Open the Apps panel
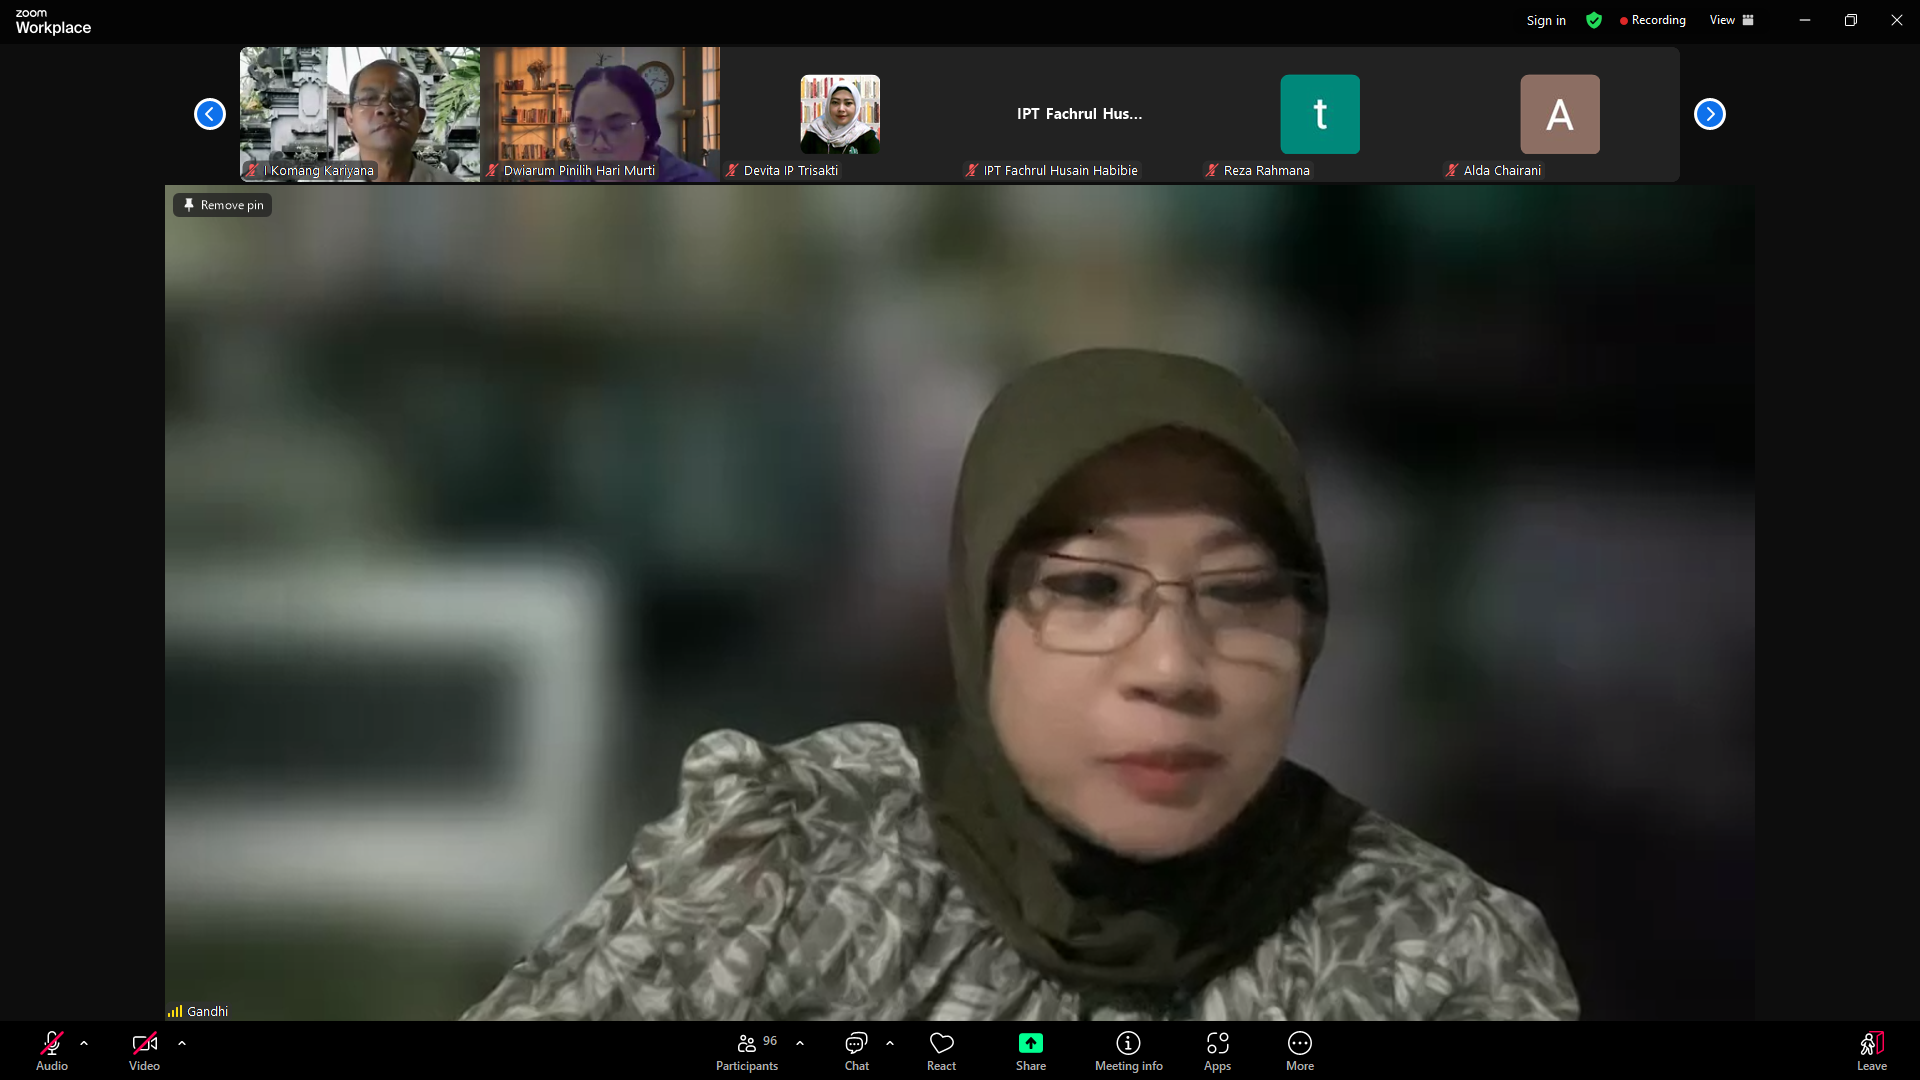 (x=1218, y=1050)
